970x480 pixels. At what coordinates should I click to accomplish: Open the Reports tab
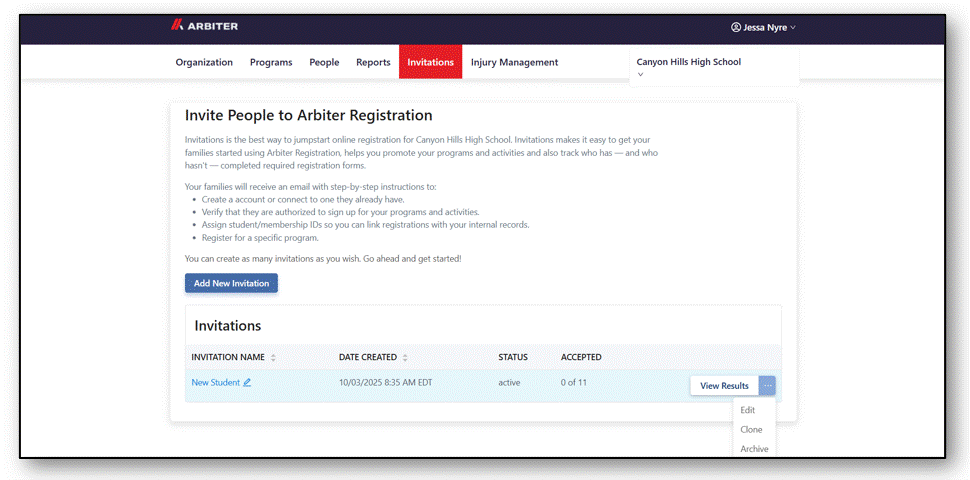[x=373, y=62]
